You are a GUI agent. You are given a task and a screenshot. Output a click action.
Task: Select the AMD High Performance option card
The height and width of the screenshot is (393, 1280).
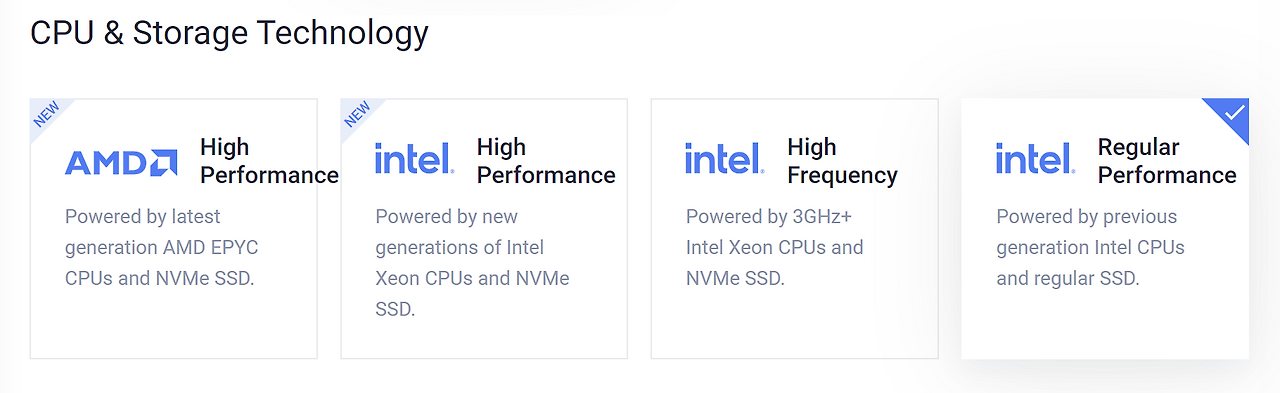[174, 228]
